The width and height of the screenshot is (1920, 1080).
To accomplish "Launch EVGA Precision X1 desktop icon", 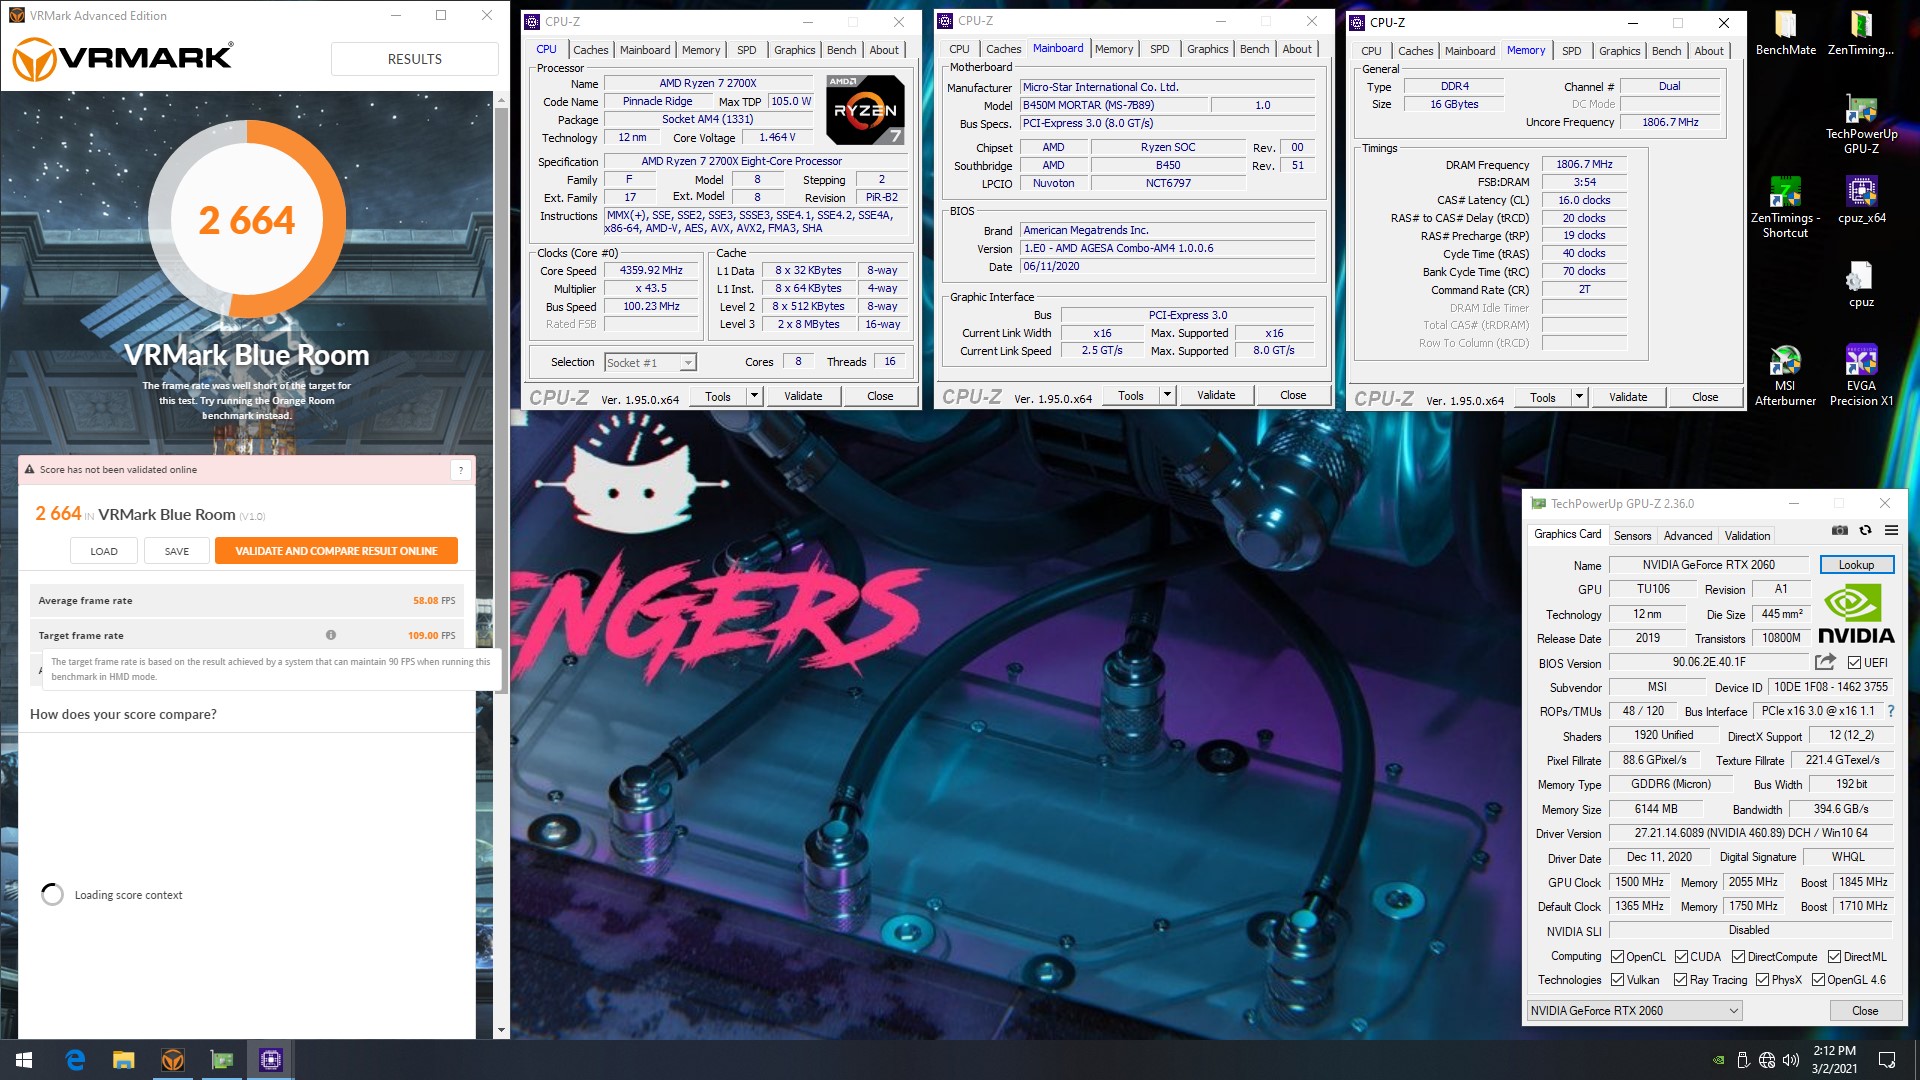I will (1861, 376).
